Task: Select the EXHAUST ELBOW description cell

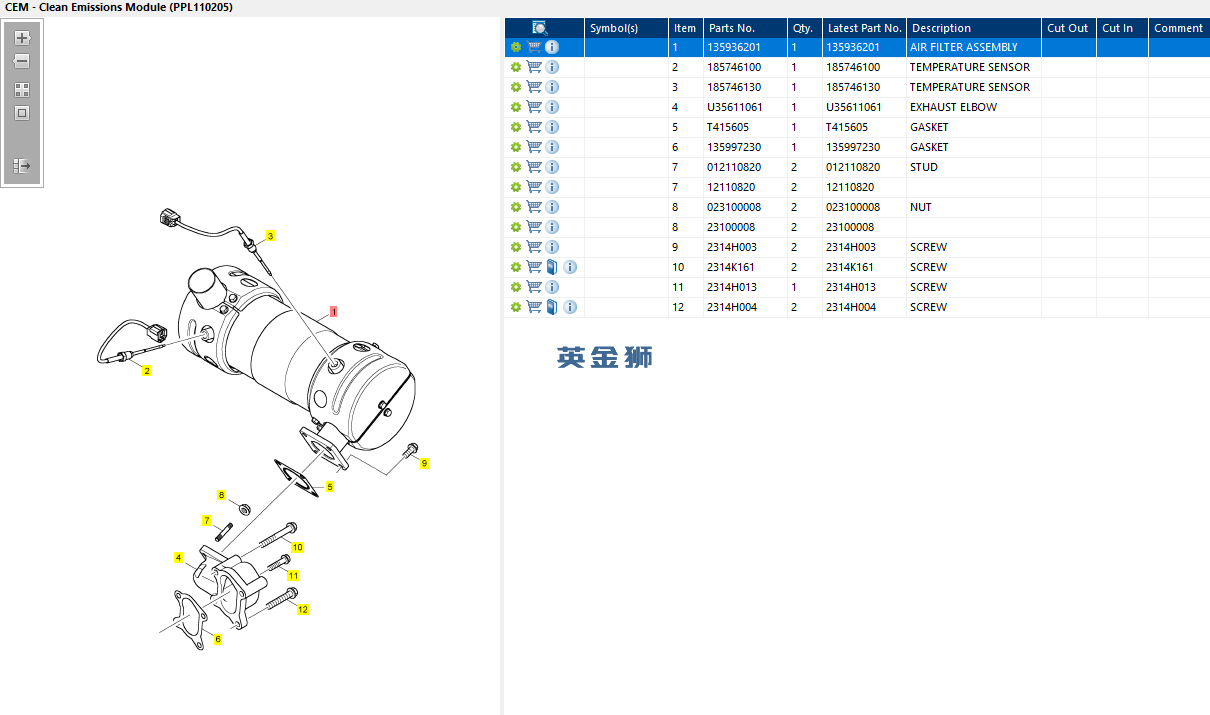Action: coord(974,107)
